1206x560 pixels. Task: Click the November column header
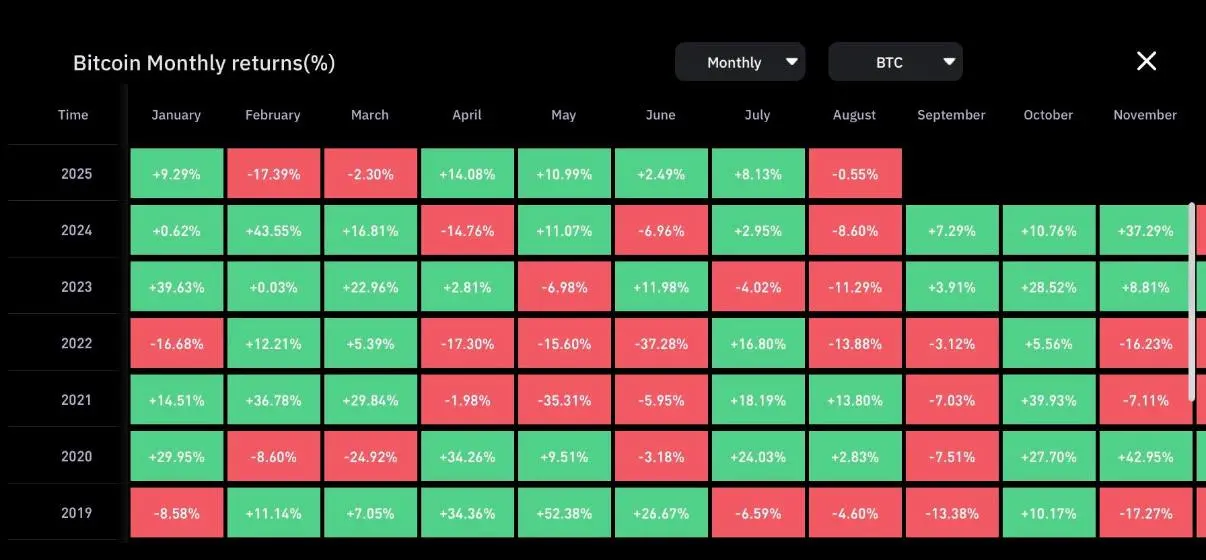[x=1145, y=115]
